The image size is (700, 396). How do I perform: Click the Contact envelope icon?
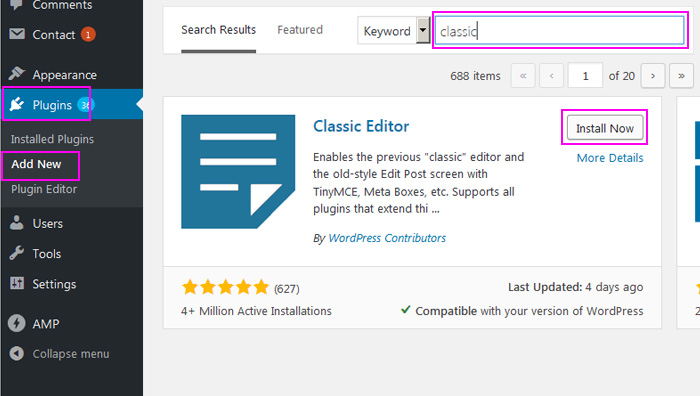(x=17, y=34)
